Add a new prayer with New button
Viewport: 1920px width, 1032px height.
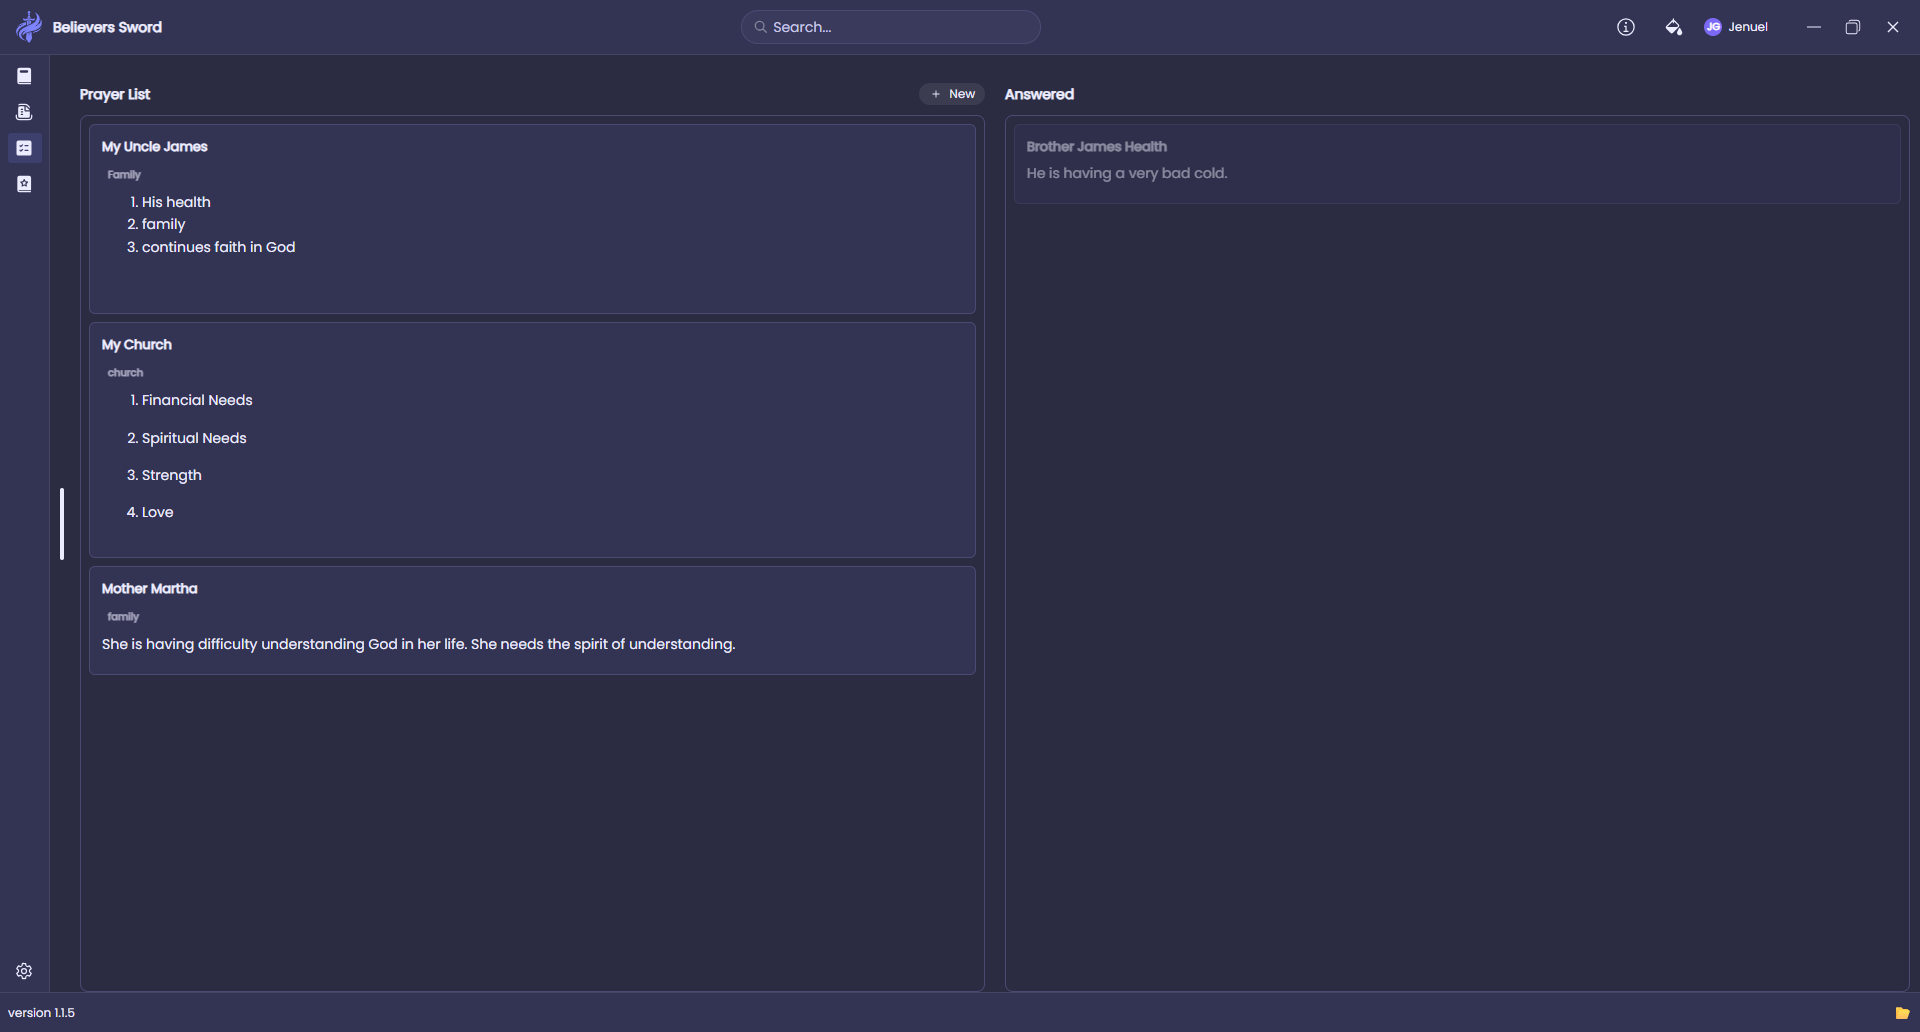[952, 94]
